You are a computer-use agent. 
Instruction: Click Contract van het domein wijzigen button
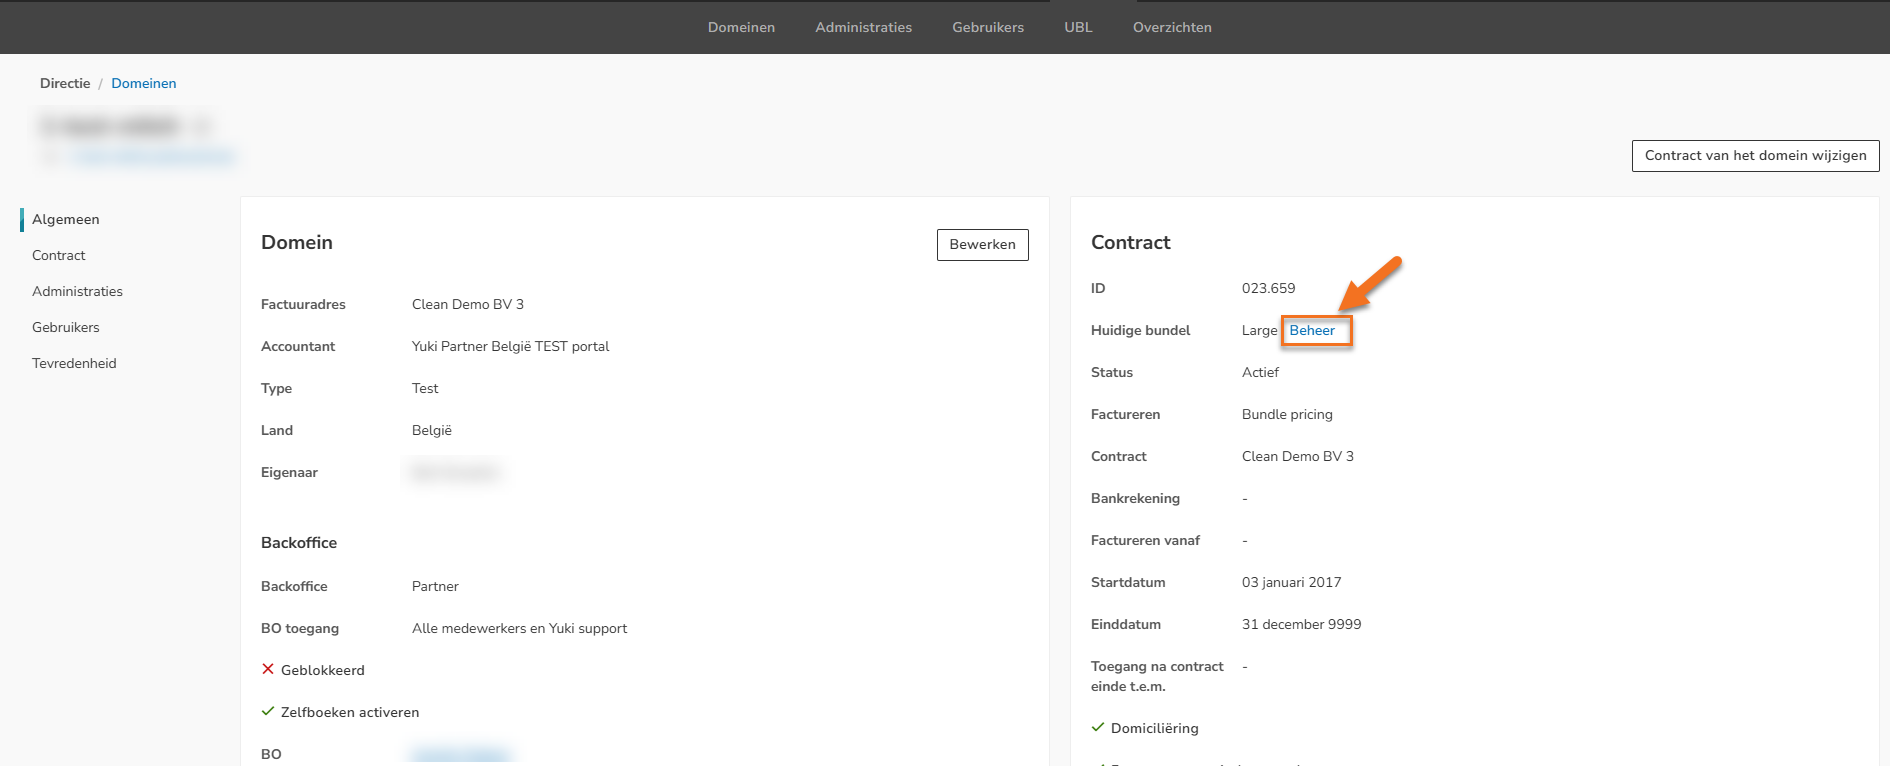(1755, 155)
